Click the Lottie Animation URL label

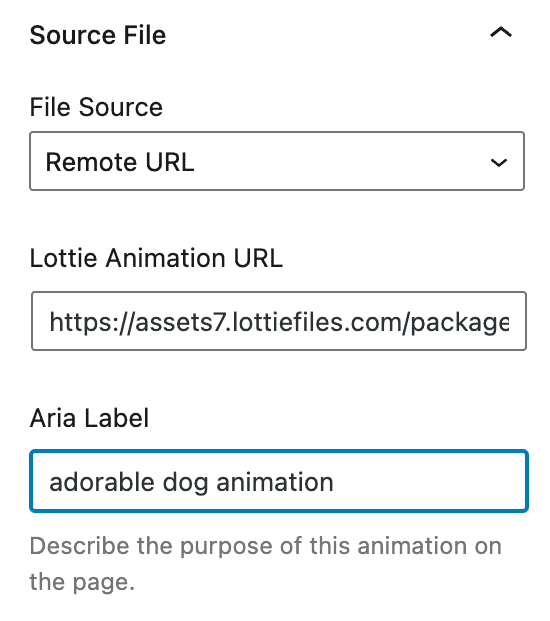coord(156,258)
